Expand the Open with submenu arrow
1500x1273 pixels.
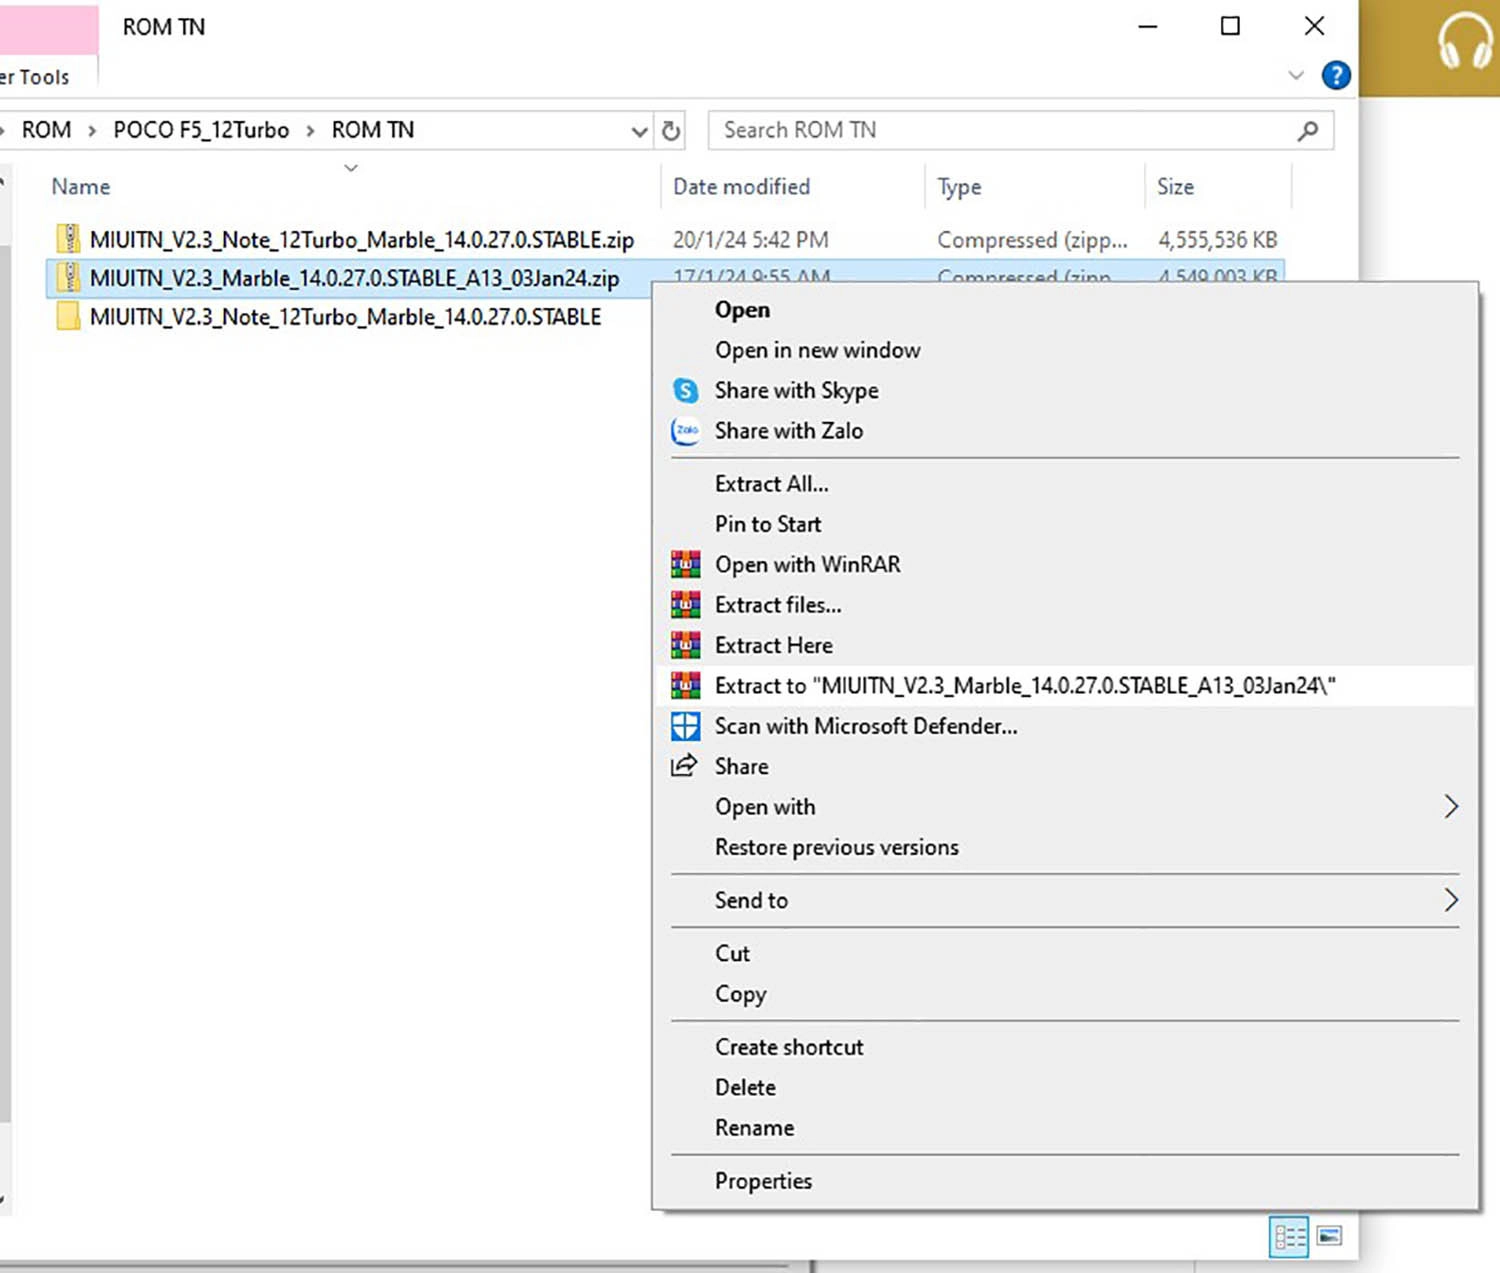1451,807
